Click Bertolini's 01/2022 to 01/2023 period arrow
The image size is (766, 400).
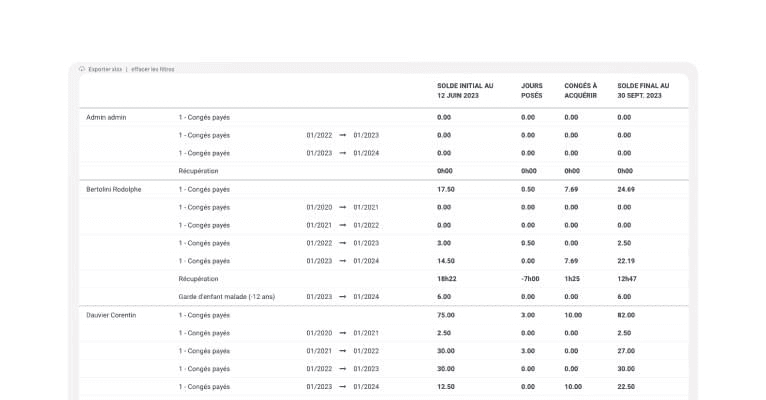[x=342, y=243]
